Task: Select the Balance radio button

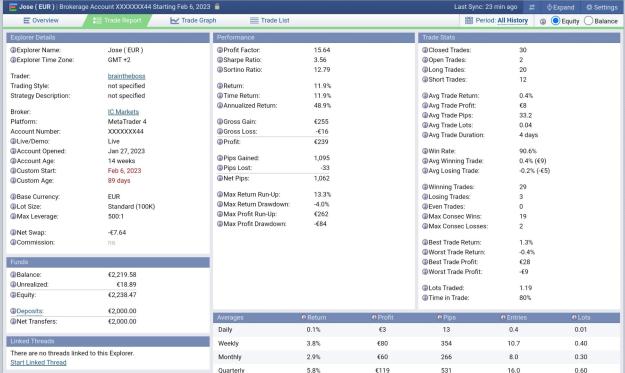Action: click(588, 21)
